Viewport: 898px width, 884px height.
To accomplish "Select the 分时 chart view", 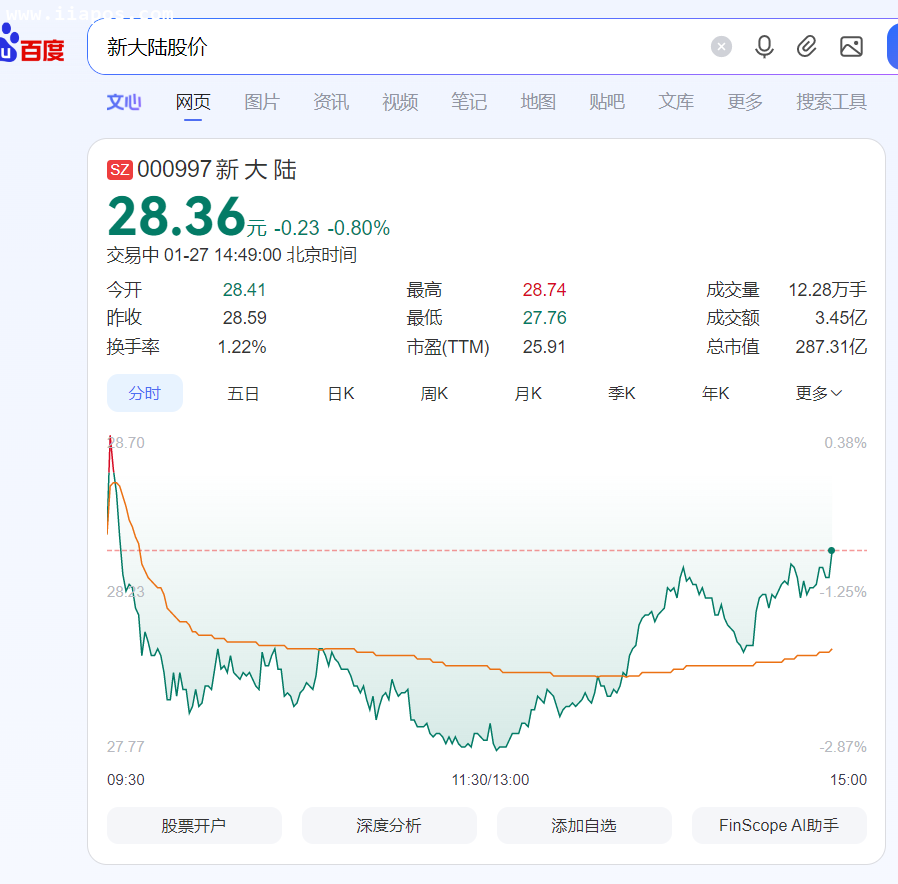I will (145, 393).
